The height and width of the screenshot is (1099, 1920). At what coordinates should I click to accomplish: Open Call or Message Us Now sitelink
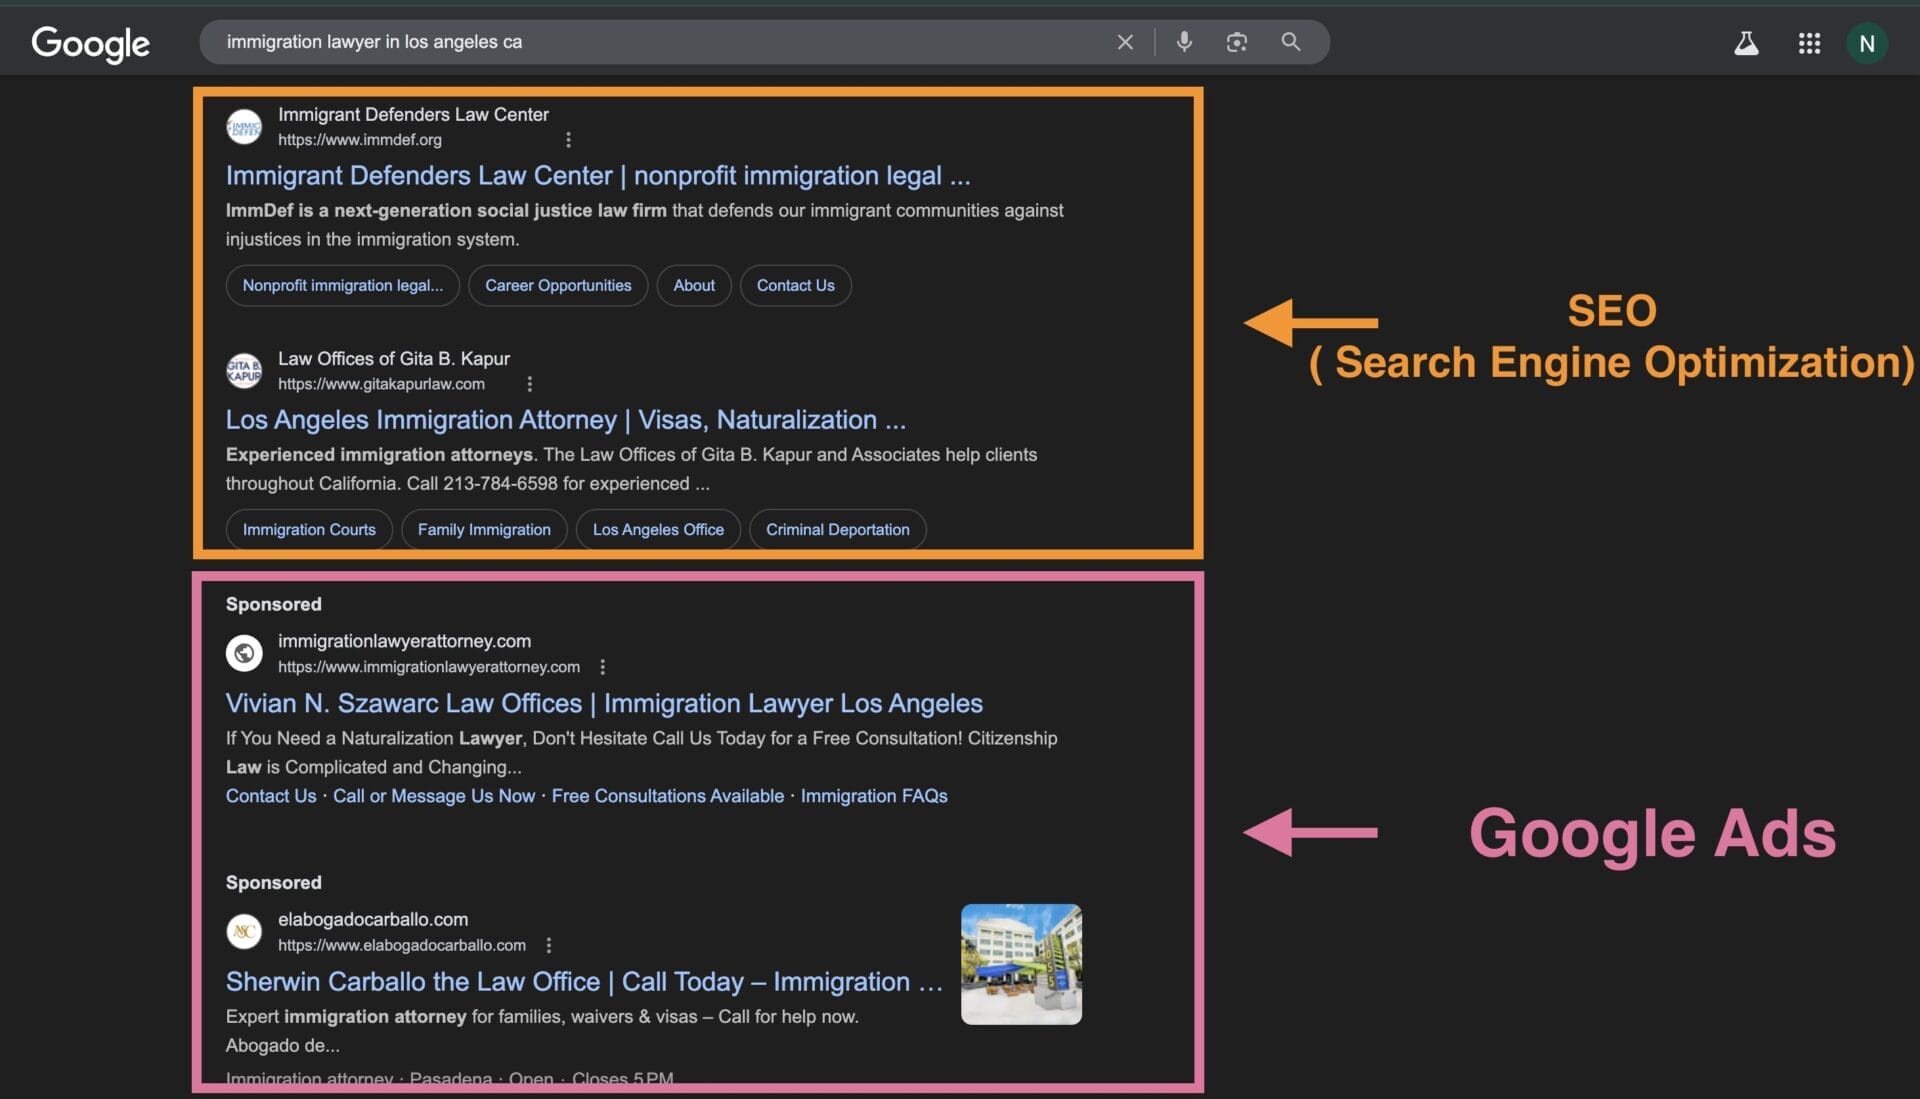click(434, 796)
